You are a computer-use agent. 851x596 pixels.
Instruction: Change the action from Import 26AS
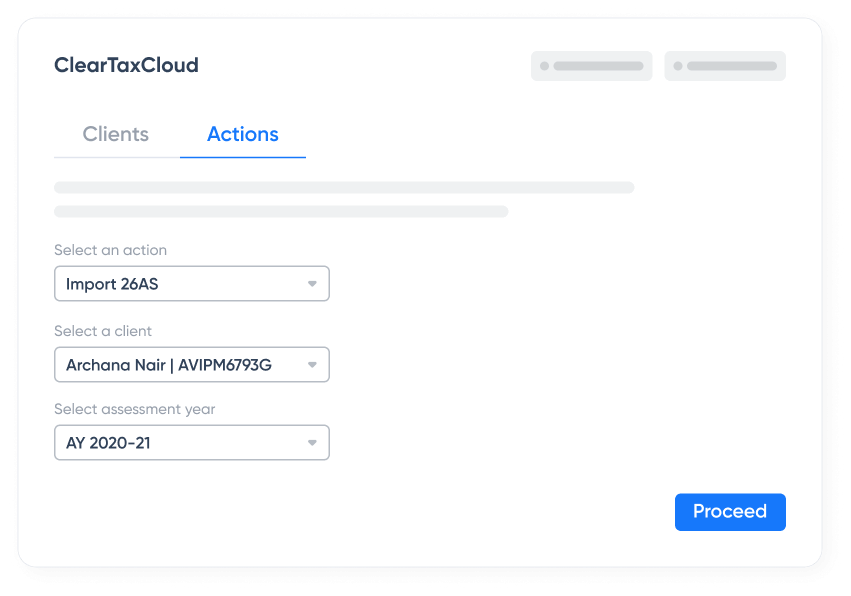click(191, 283)
